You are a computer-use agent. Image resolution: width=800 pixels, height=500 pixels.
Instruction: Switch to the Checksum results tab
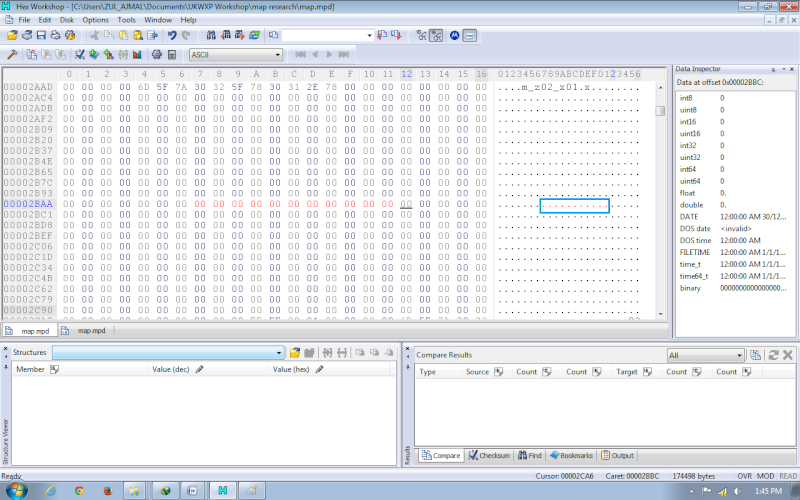tap(489, 456)
